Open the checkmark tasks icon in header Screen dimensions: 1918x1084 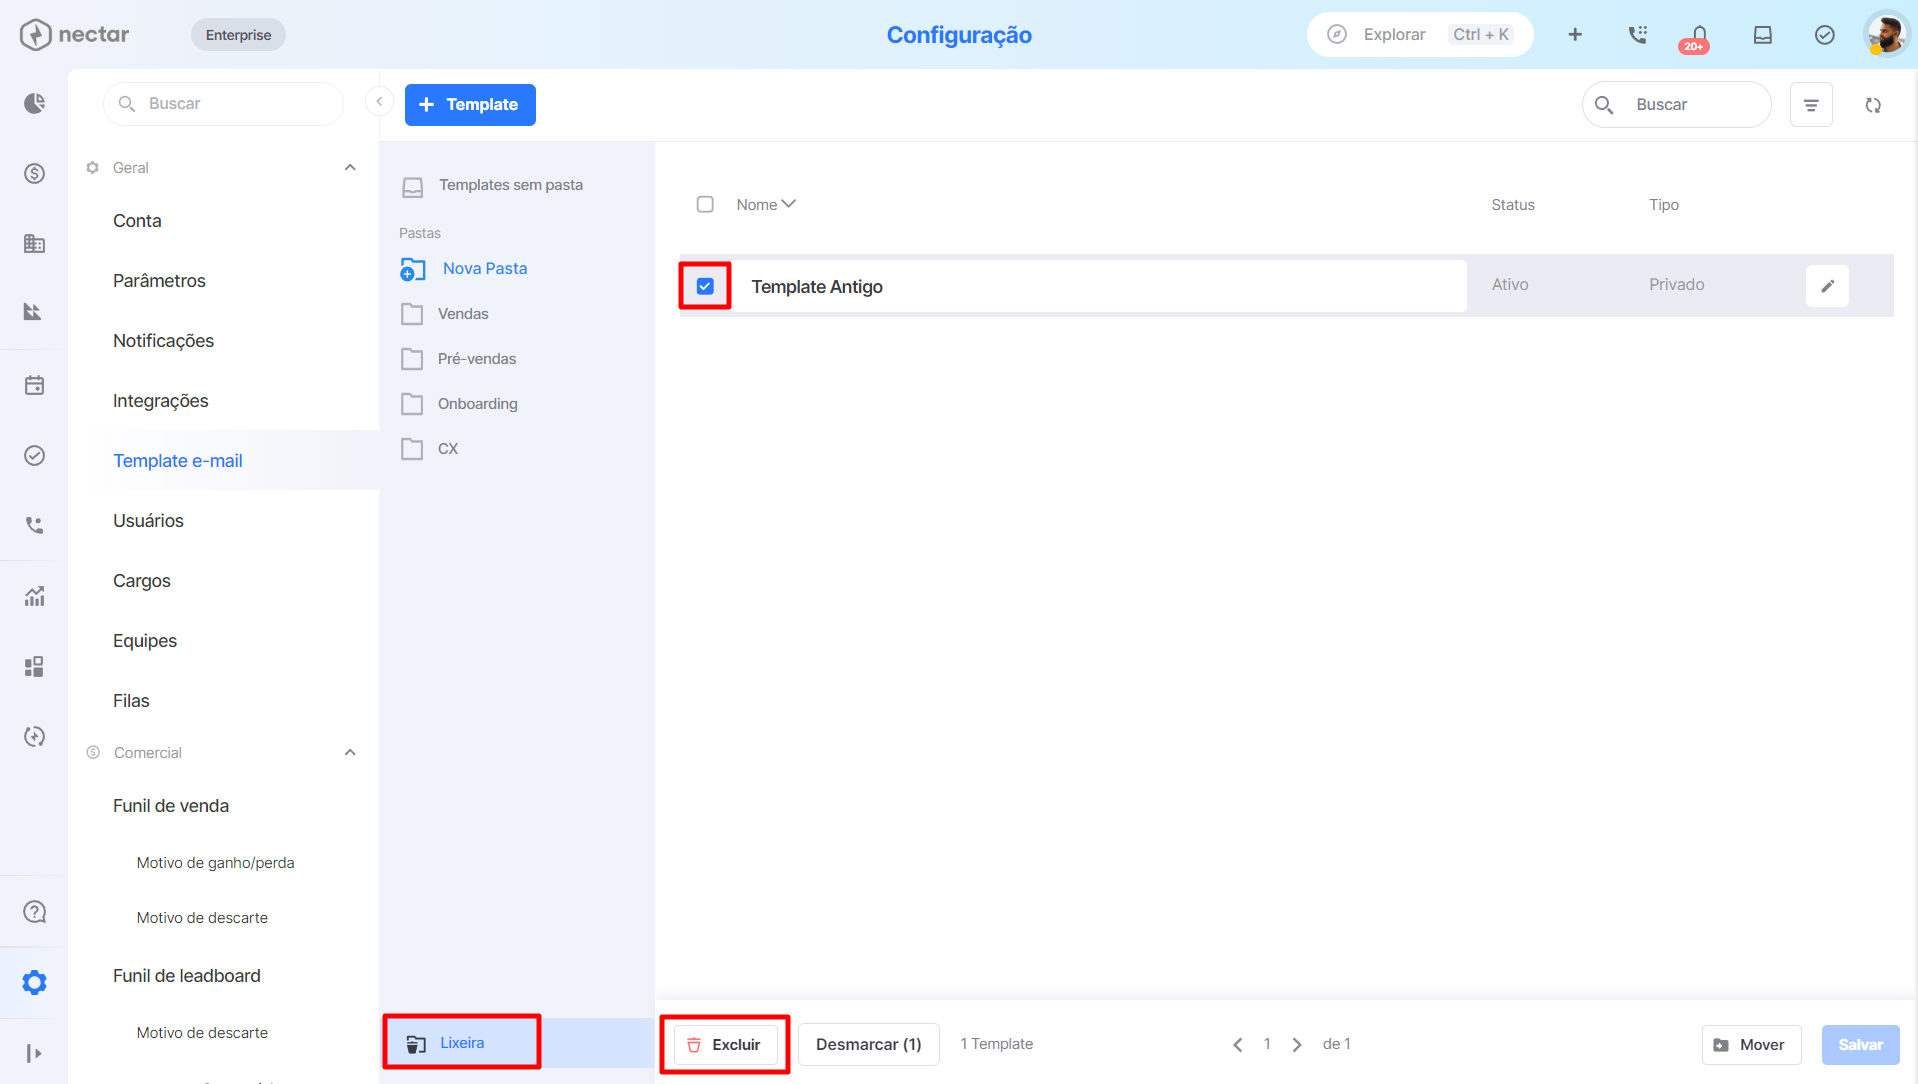[x=1825, y=35]
